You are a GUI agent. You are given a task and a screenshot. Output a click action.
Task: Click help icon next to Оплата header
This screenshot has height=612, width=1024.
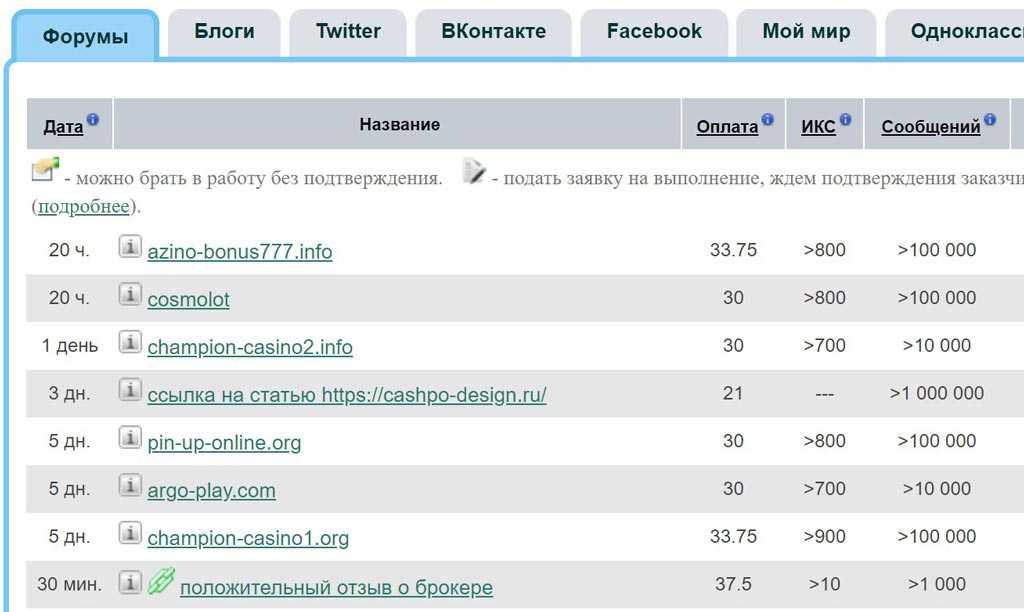(x=767, y=120)
